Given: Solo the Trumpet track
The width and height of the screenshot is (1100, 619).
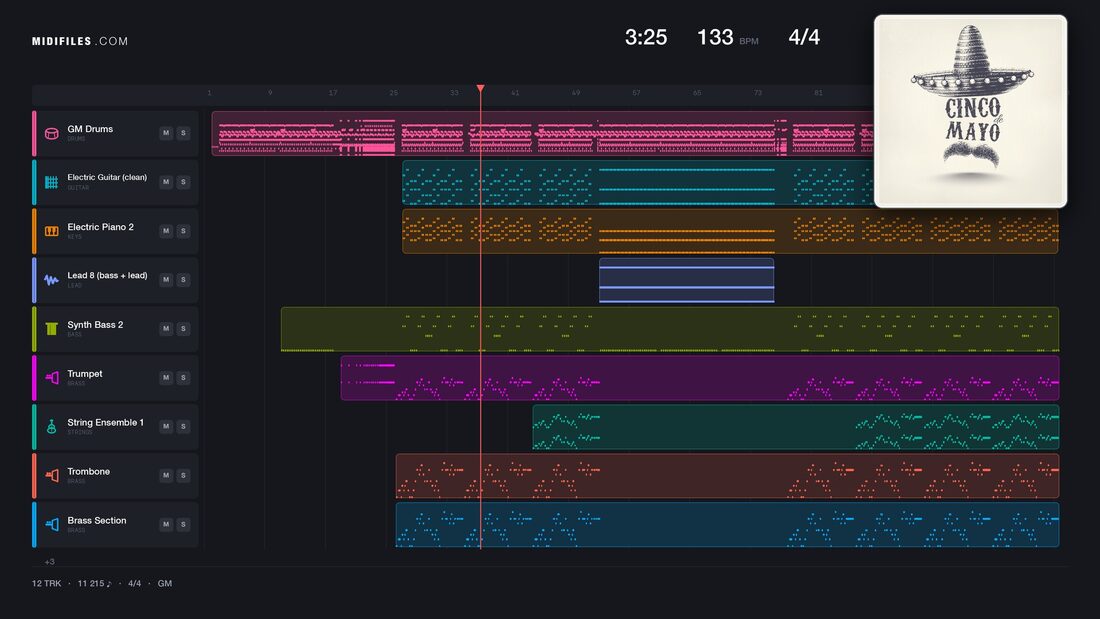Looking at the screenshot, I should tap(183, 378).
